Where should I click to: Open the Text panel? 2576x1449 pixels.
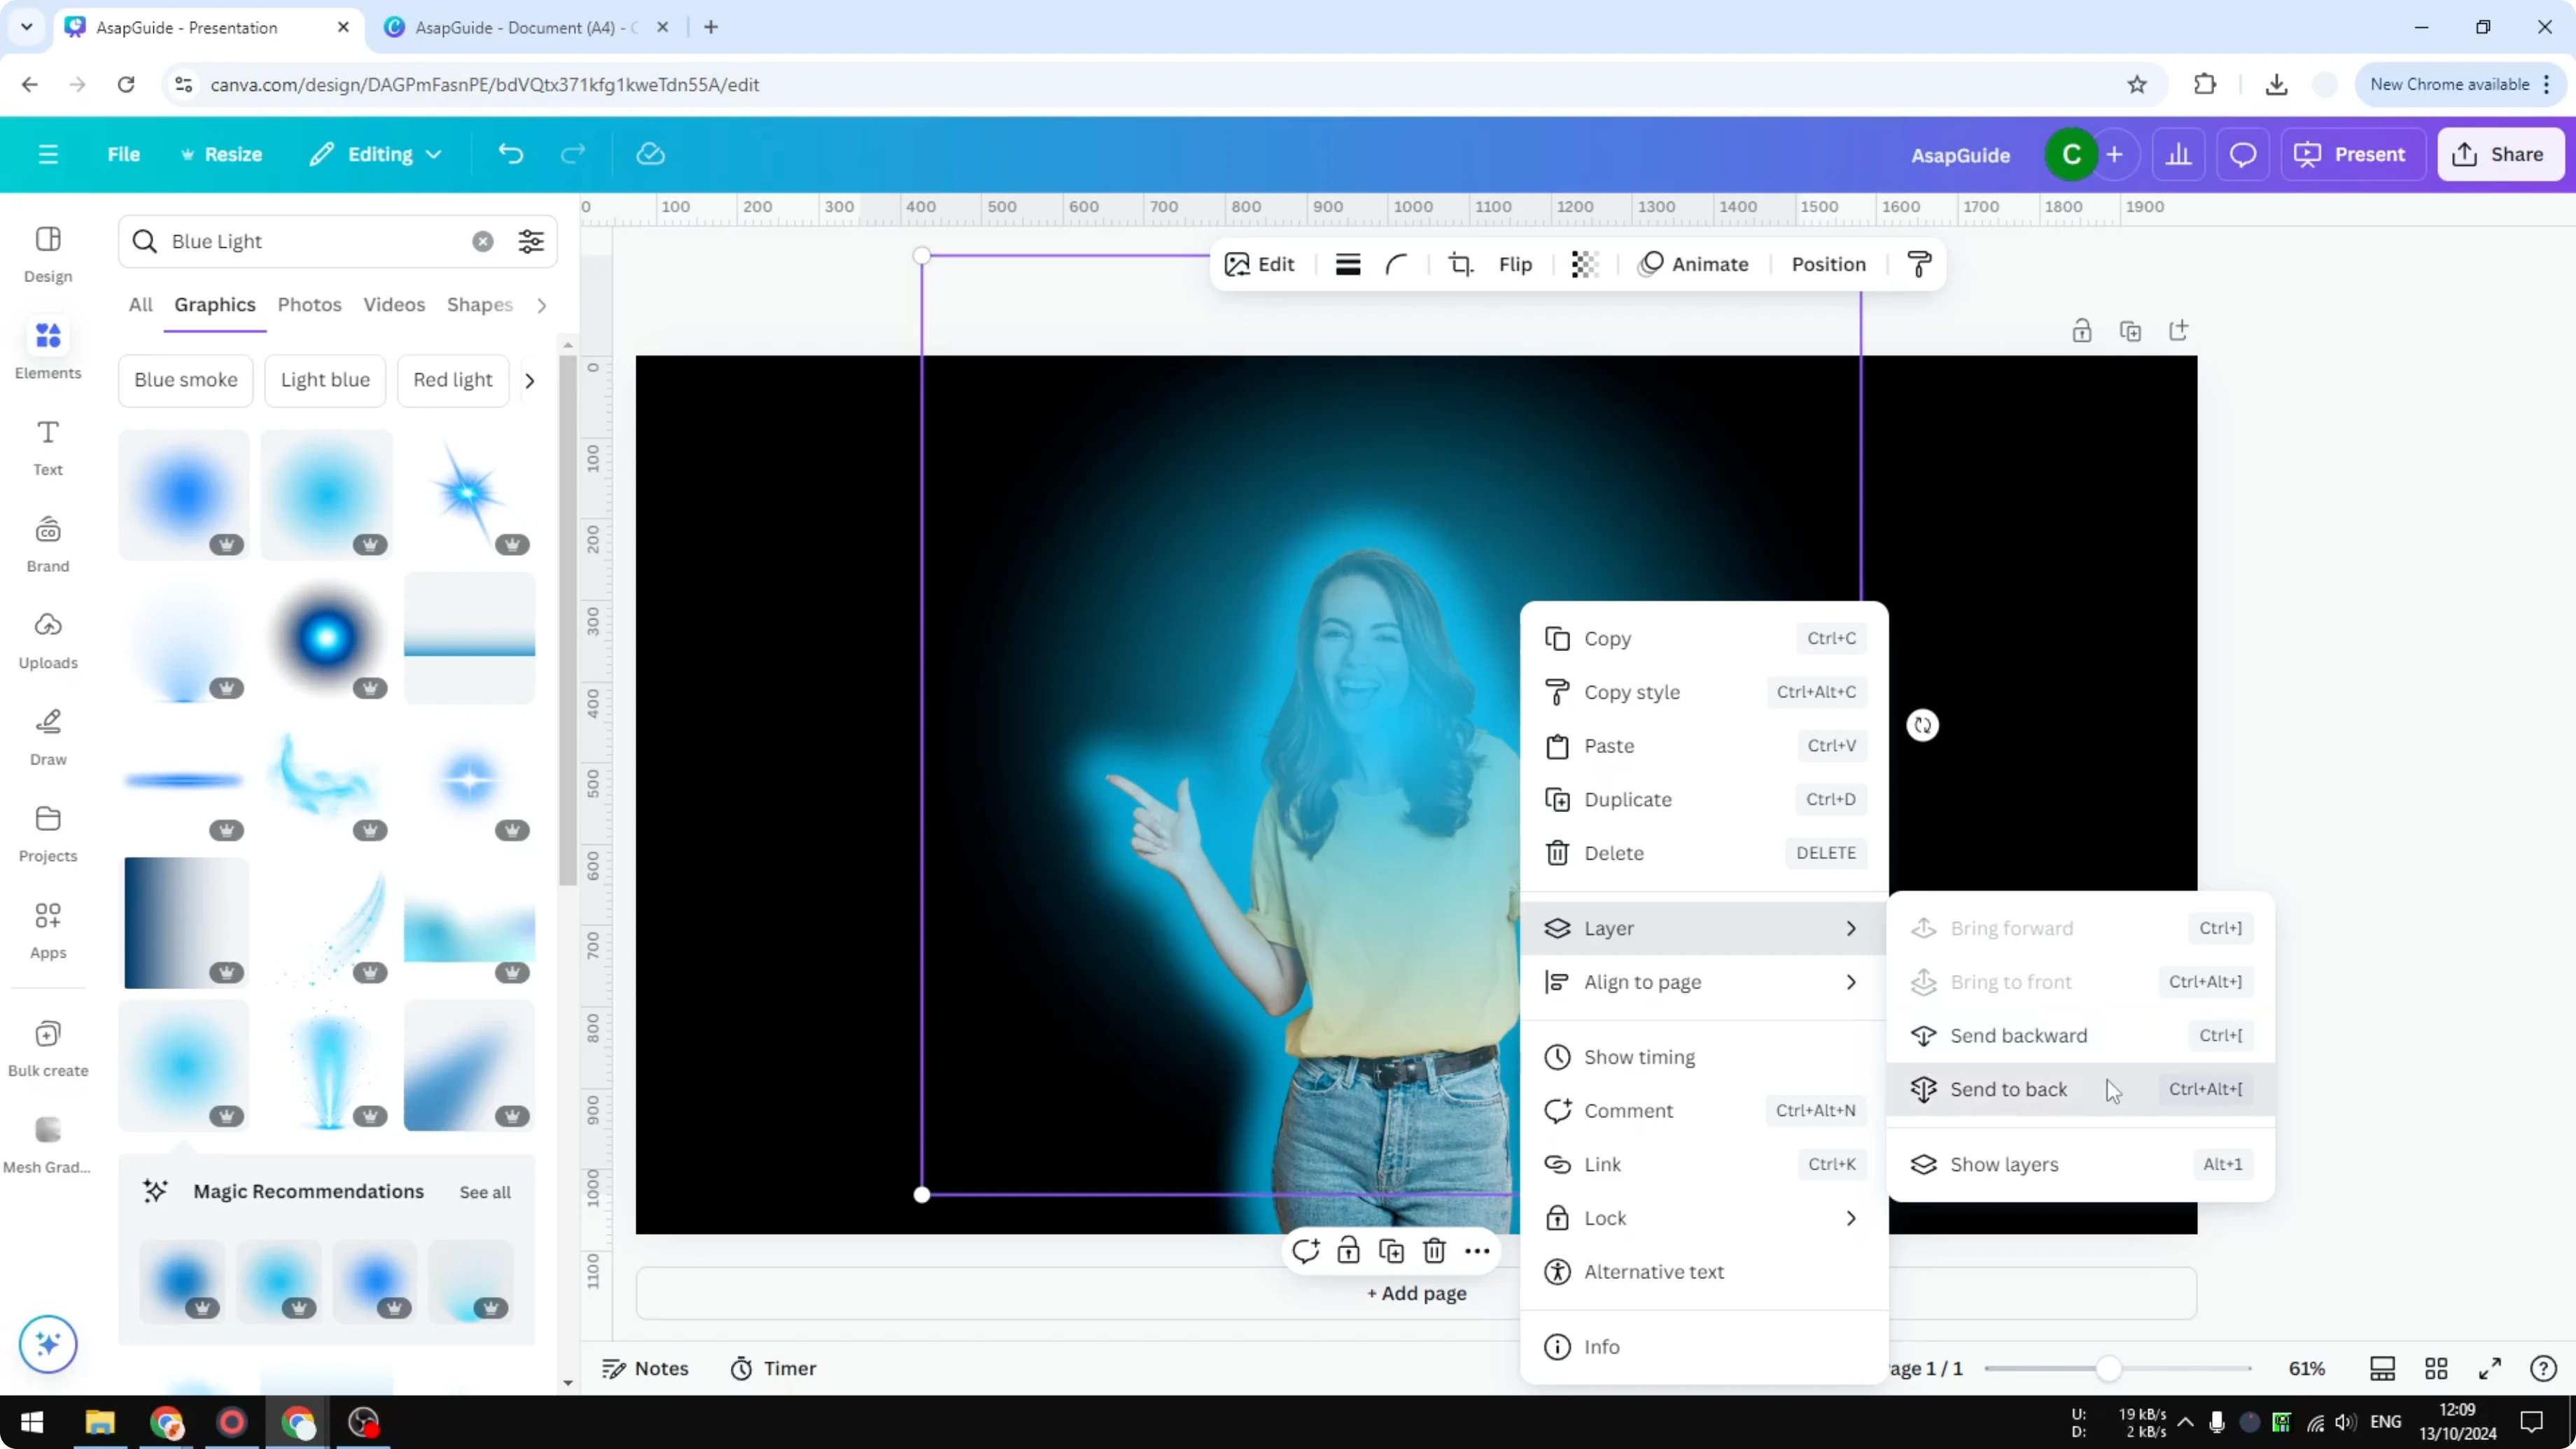point(47,448)
